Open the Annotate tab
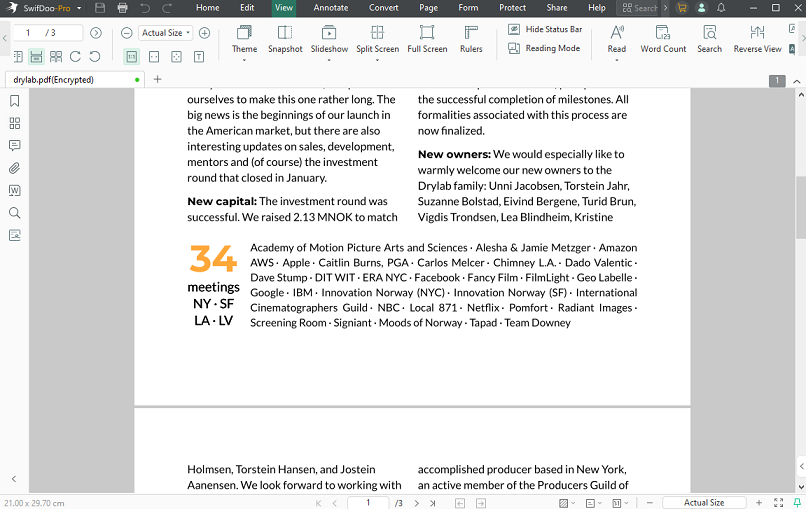 tap(331, 8)
